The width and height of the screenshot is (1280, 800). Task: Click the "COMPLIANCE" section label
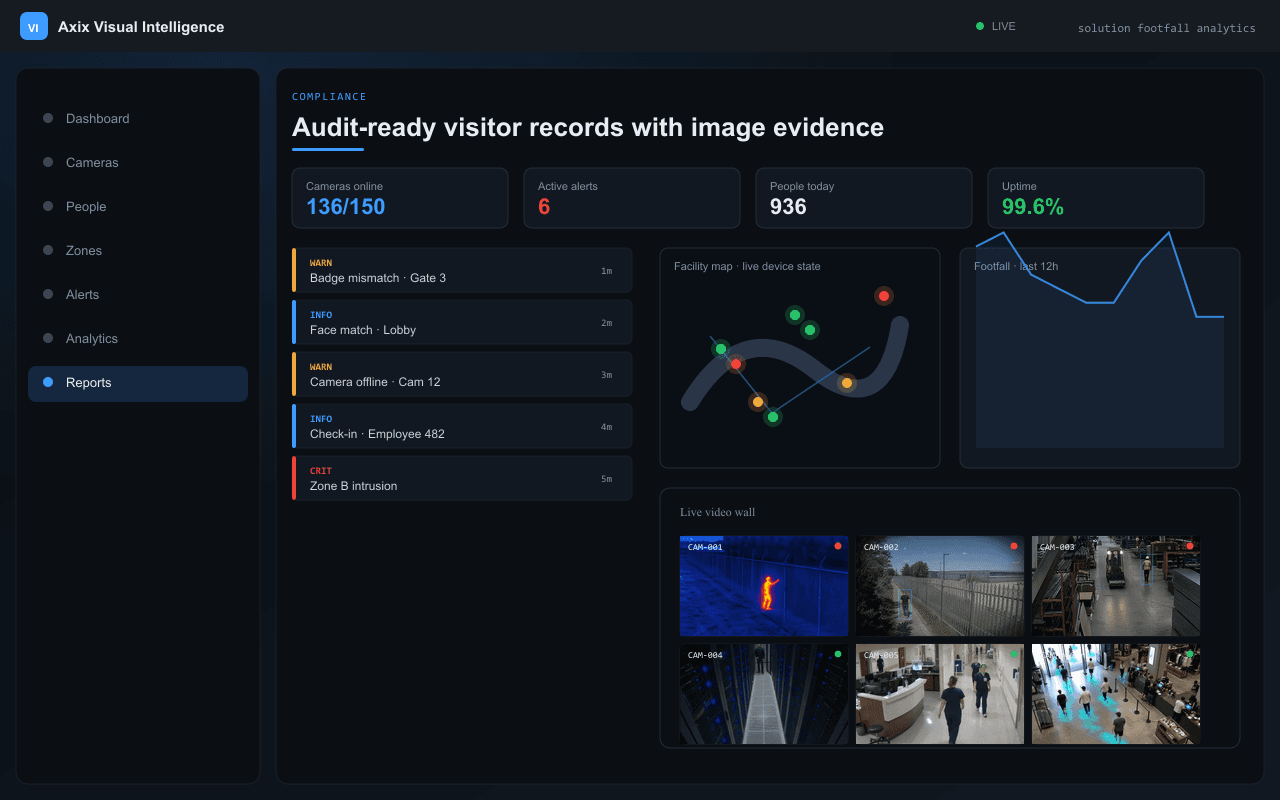pos(329,97)
